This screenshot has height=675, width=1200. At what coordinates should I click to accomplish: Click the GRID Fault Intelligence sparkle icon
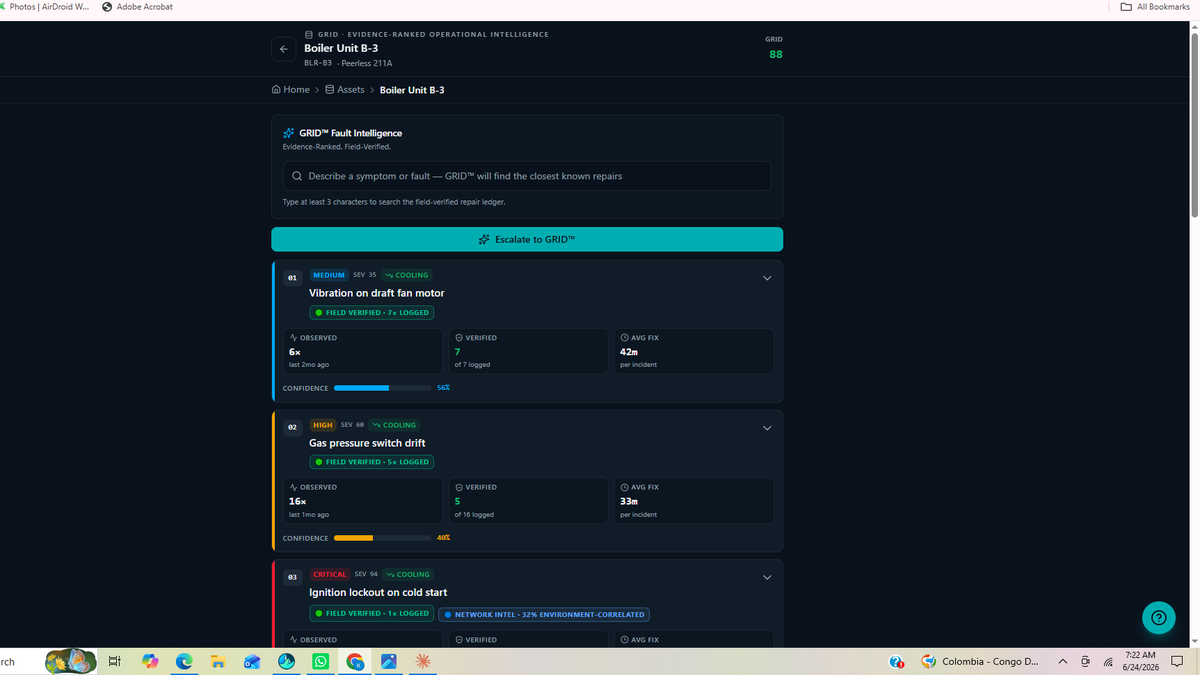289,133
